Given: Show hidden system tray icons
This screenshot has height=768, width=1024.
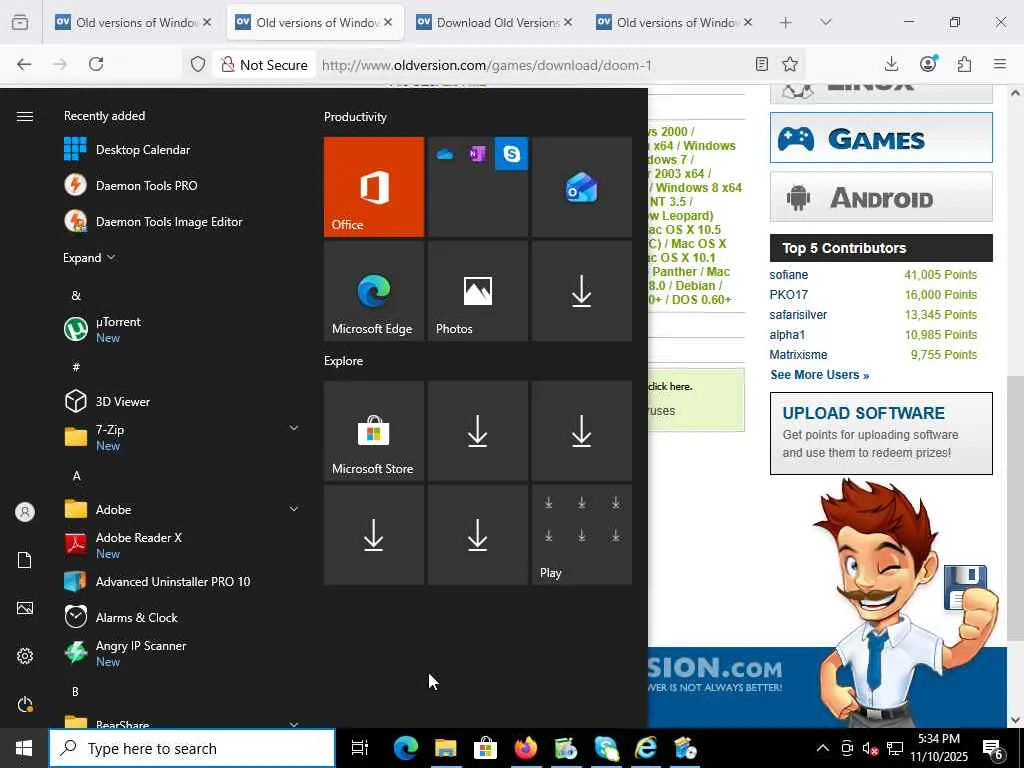Looking at the screenshot, I should (x=823, y=748).
